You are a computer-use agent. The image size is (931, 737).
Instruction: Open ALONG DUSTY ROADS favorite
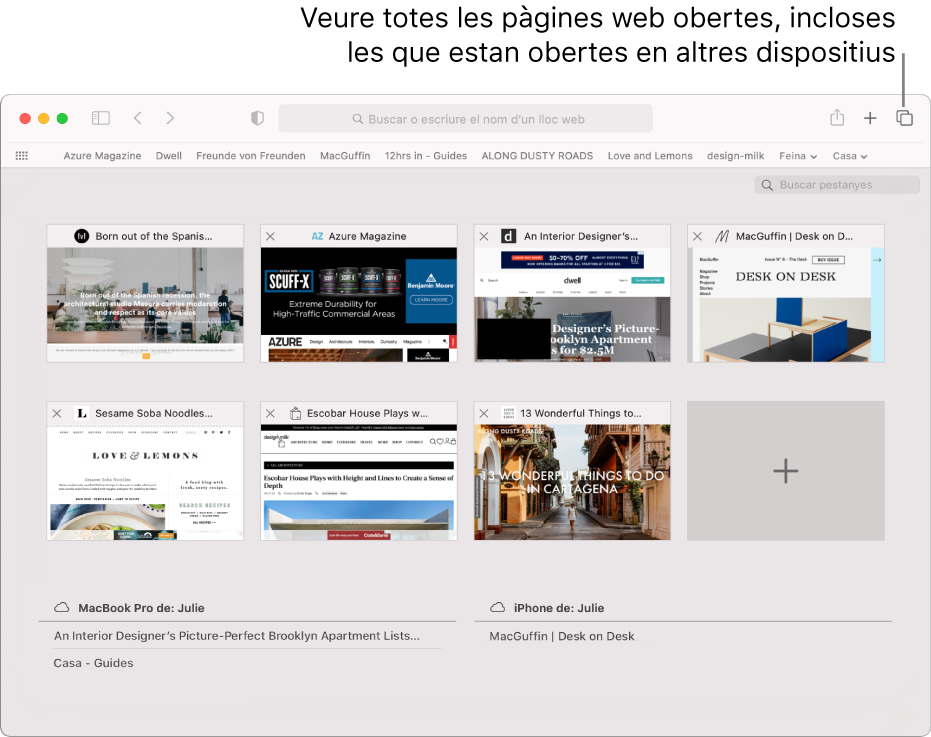click(x=537, y=156)
